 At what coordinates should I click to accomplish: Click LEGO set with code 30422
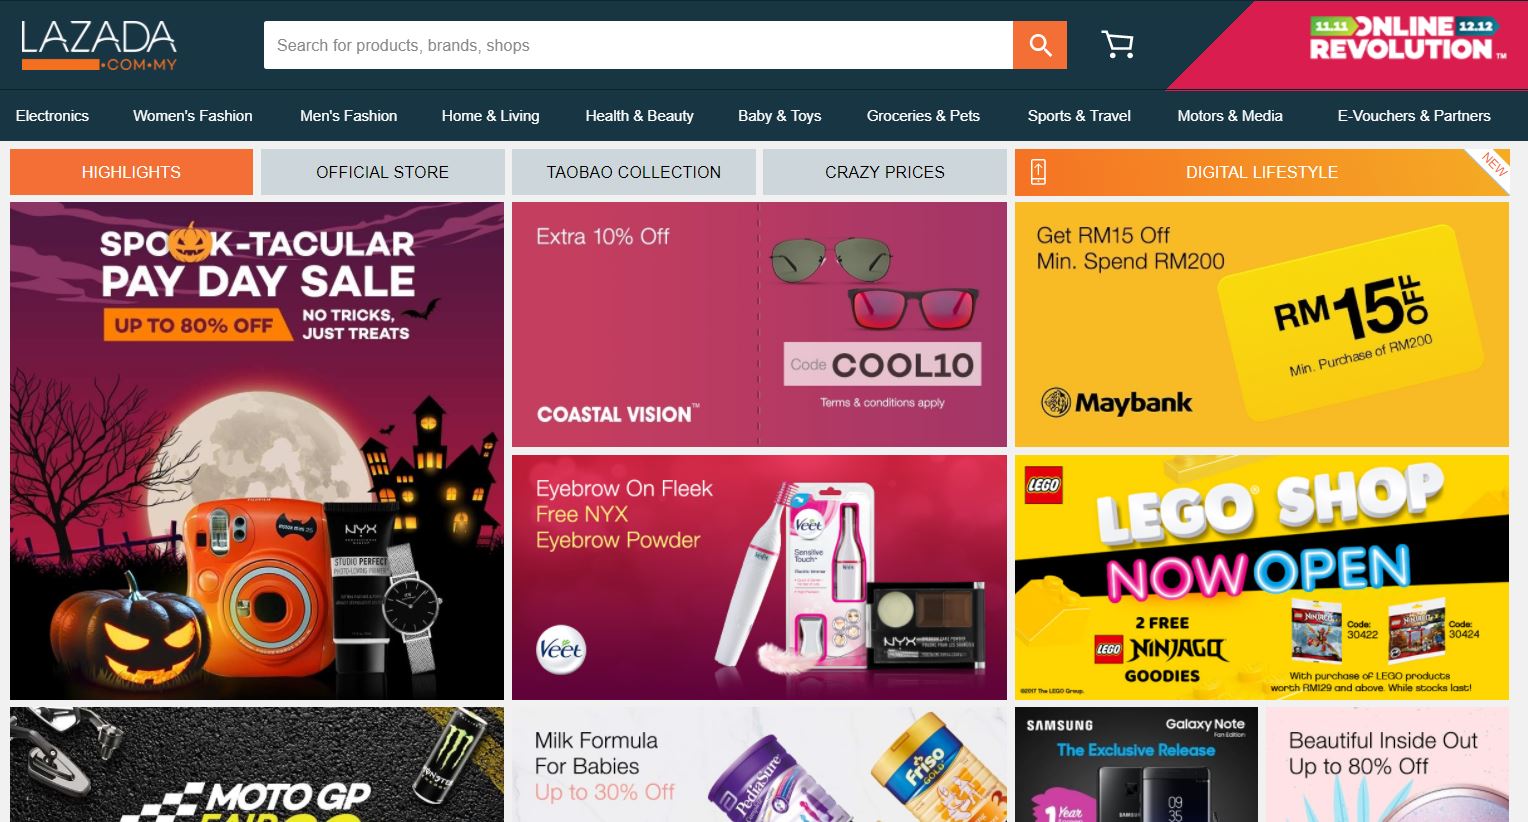[x=1317, y=631]
